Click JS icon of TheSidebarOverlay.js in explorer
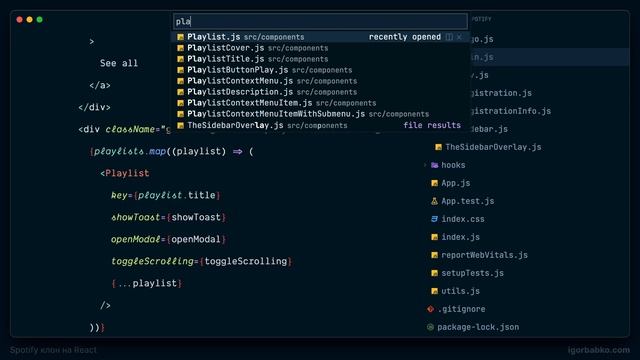 pos(438,147)
